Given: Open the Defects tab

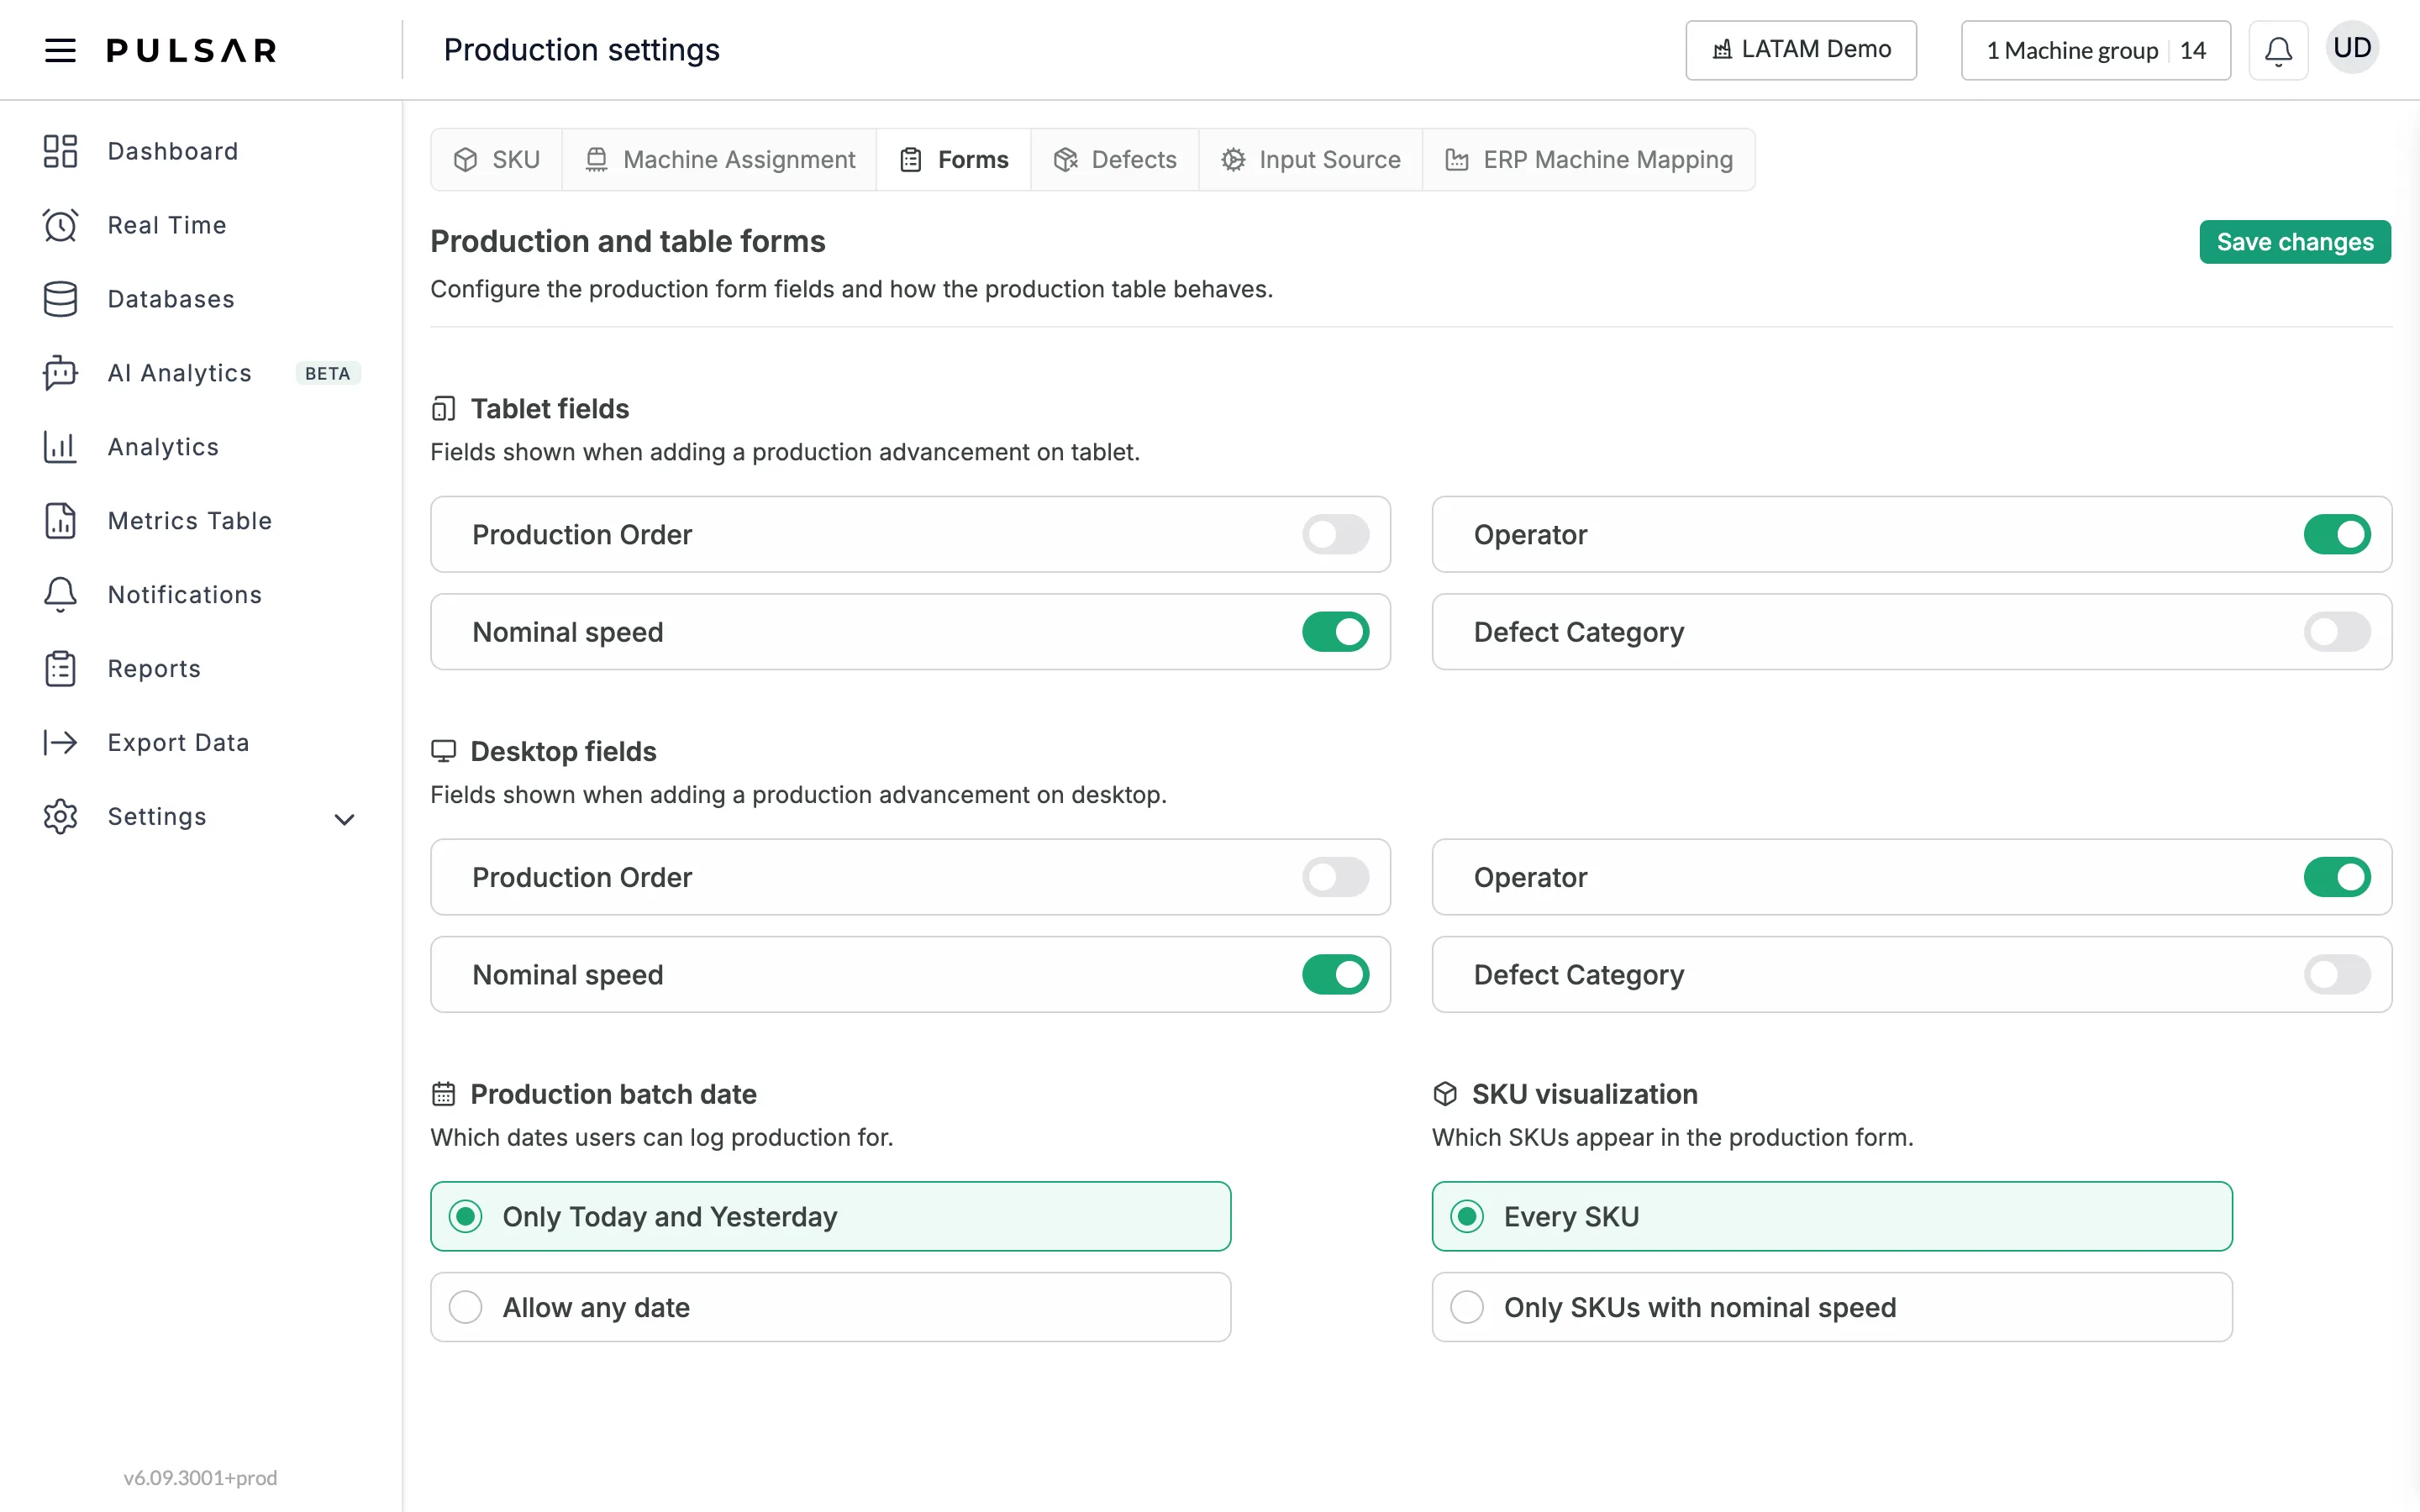Looking at the screenshot, I should tap(1114, 160).
